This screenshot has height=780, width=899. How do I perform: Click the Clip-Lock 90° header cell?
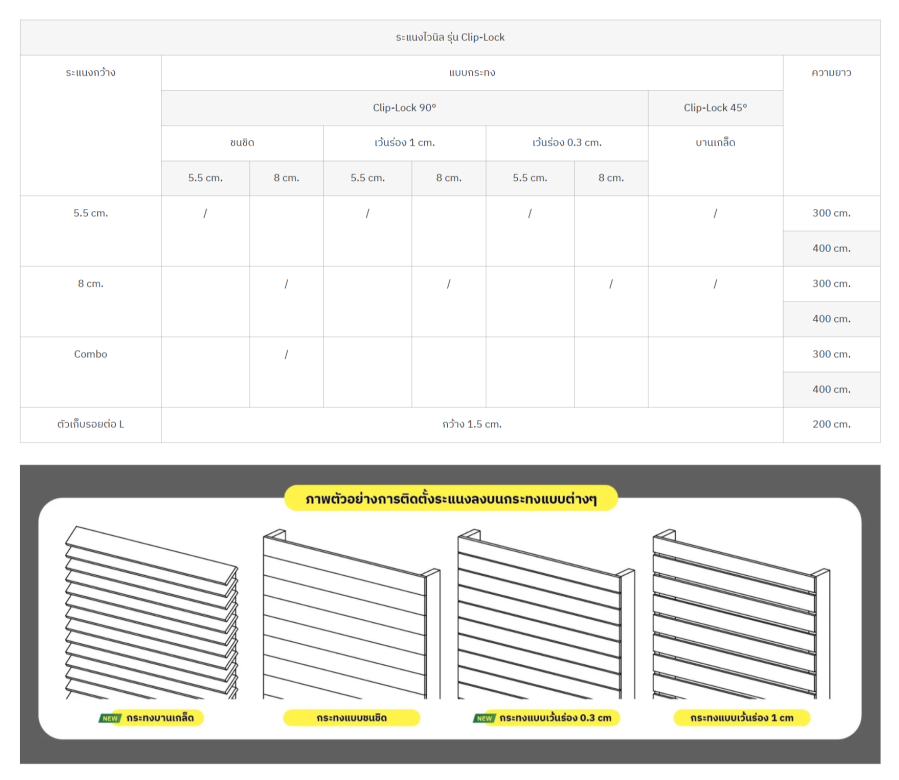(405, 108)
